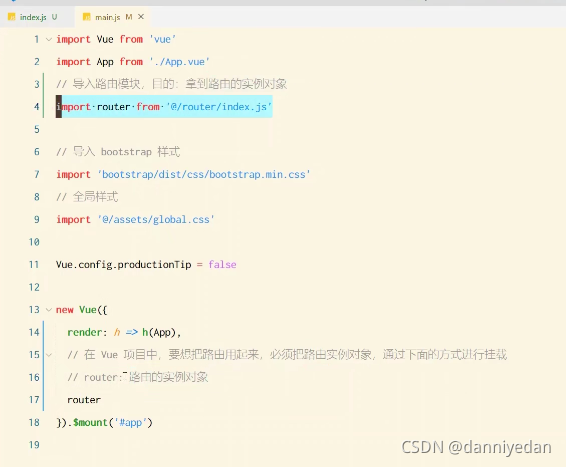The width and height of the screenshot is (566, 467).
Task: Collapse the comment fold arrow at line 15
Action: (49, 355)
